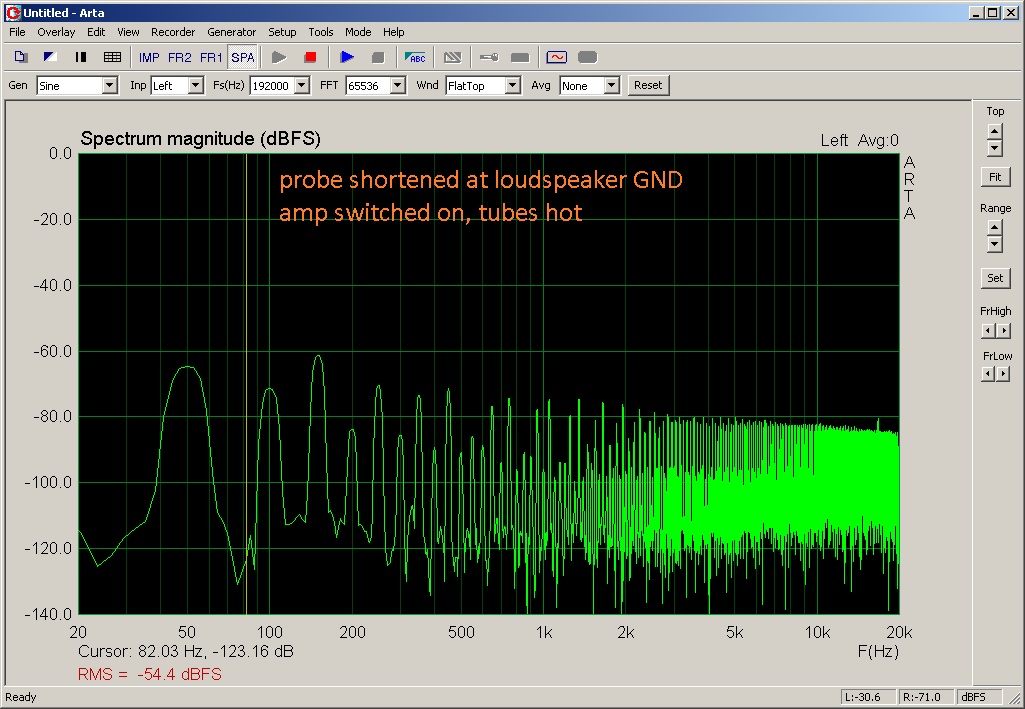Click the RMS = -54.4 dBFS readout
Image resolution: width=1025 pixels, height=709 pixels.
tap(150, 674)
